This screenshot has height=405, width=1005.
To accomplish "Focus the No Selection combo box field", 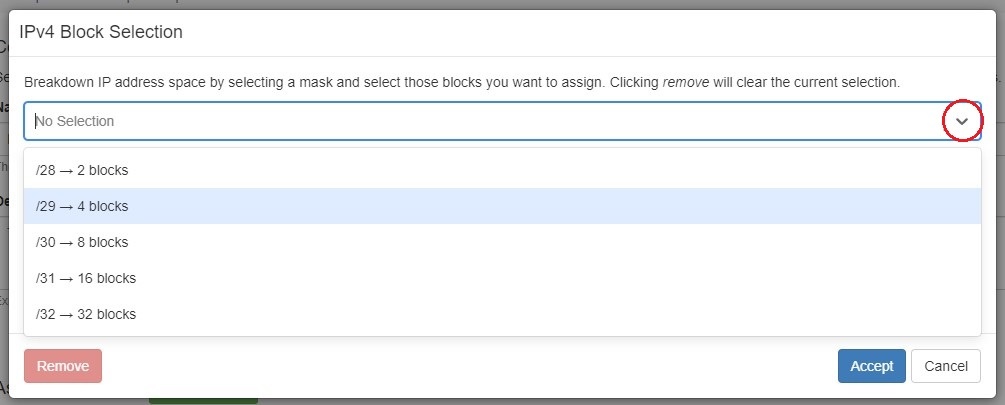I will [x=480, y=121].
